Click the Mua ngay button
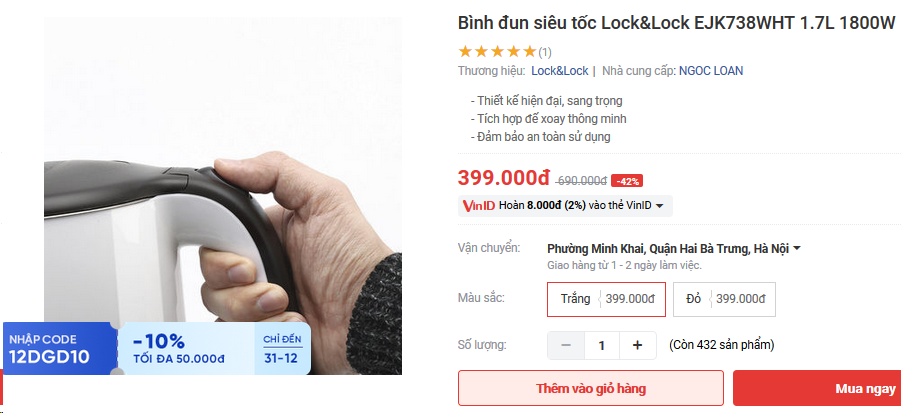 pyautogui.click(x=817, y=388)
